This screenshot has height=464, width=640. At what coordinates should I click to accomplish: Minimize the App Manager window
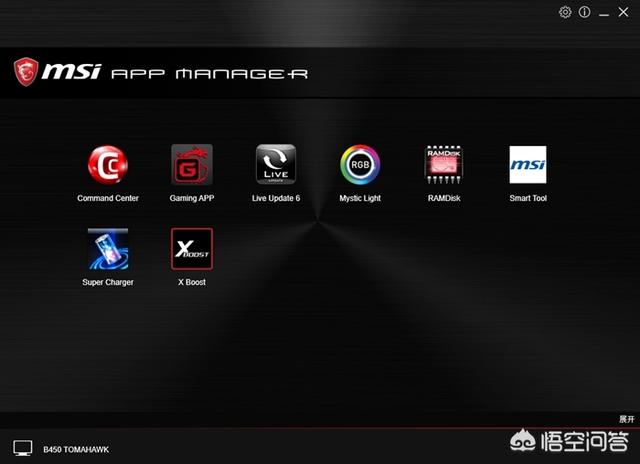click(x=604, y=13)
